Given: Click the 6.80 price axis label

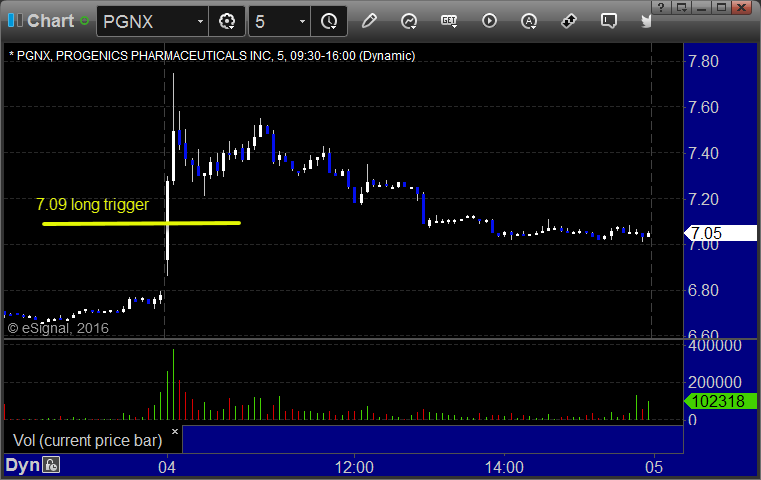Looking at the screenshot, I should coord(703,290).
